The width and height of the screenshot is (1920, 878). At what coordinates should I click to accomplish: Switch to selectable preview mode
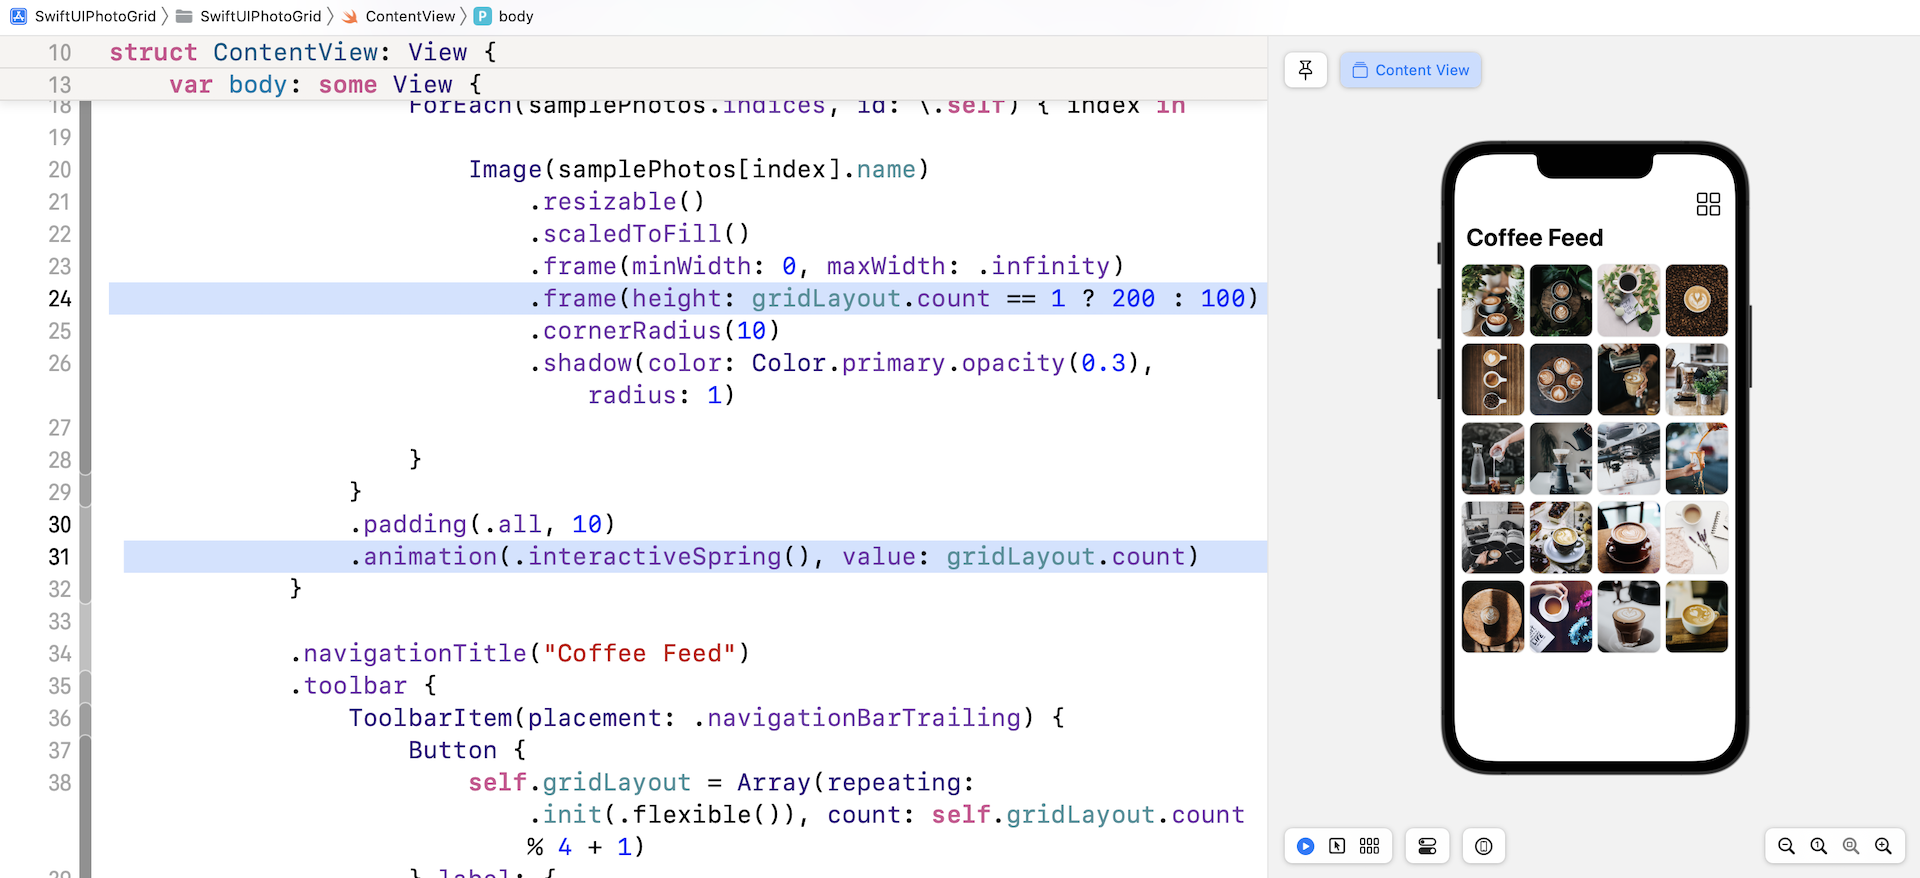point(1337,846)
